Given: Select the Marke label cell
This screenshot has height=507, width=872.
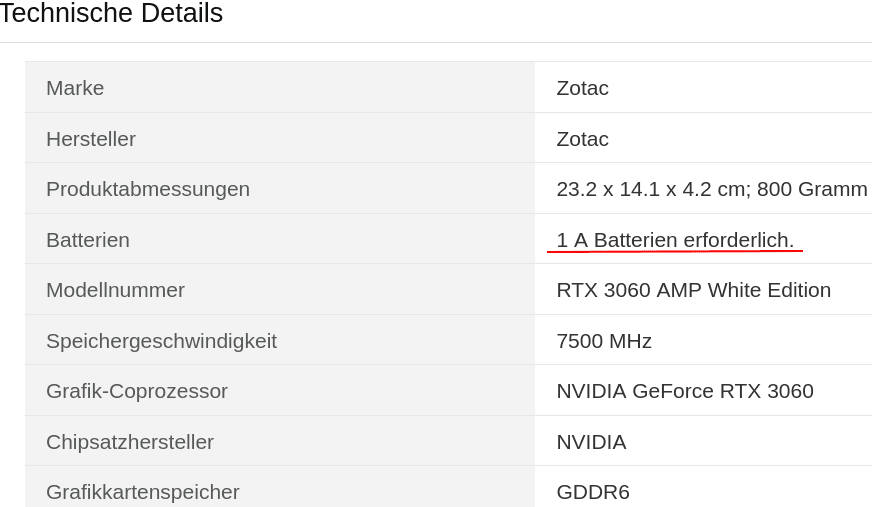Looking at the screenshot, I should tap(280, 87).
